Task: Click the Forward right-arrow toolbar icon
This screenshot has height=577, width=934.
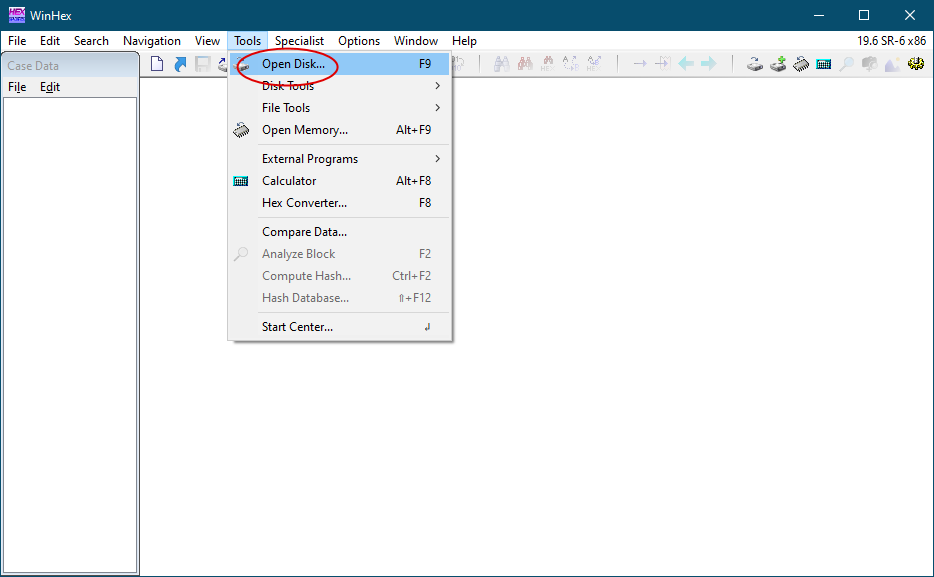Action: click(709, 64)
